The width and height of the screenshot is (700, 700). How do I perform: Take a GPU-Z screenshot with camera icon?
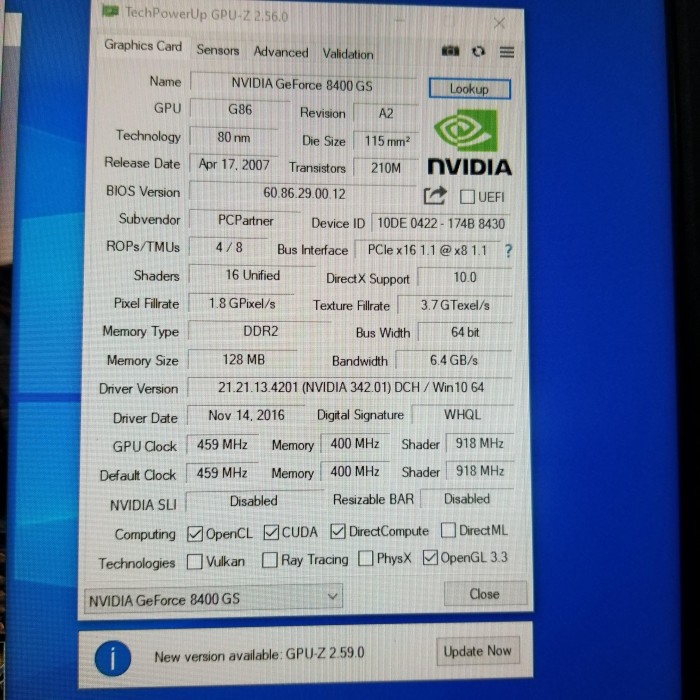coord(450,51)
